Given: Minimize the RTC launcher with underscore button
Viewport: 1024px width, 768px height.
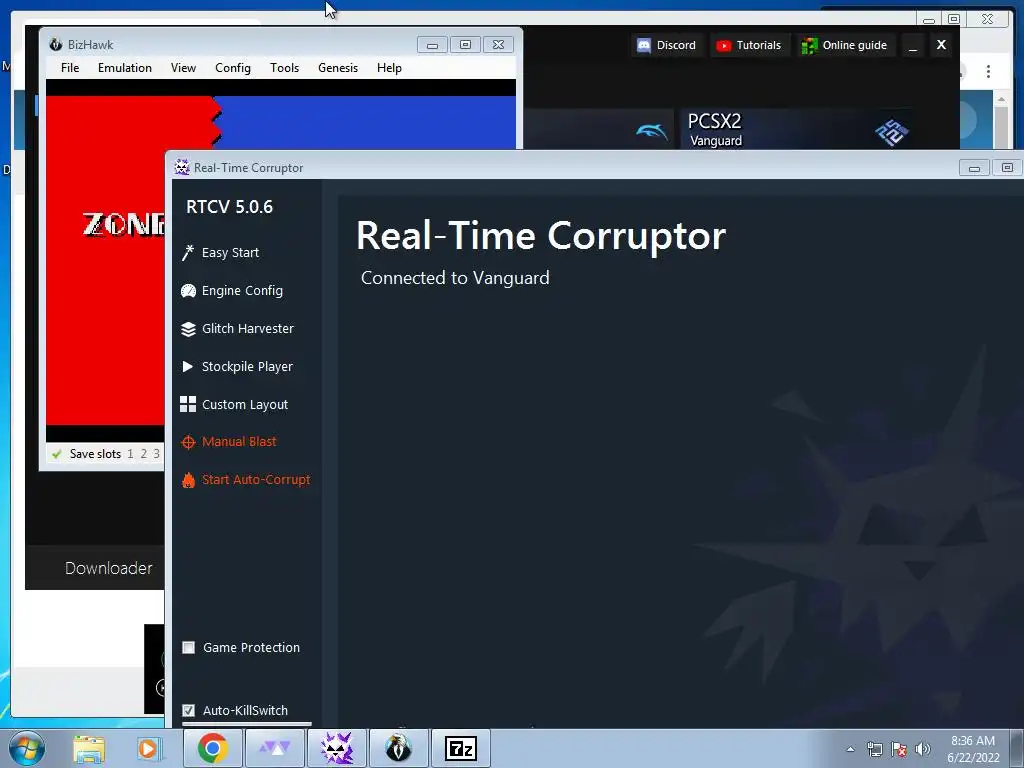Looking at the screenshot, I should pyautogui.click(x=913, y=45).
